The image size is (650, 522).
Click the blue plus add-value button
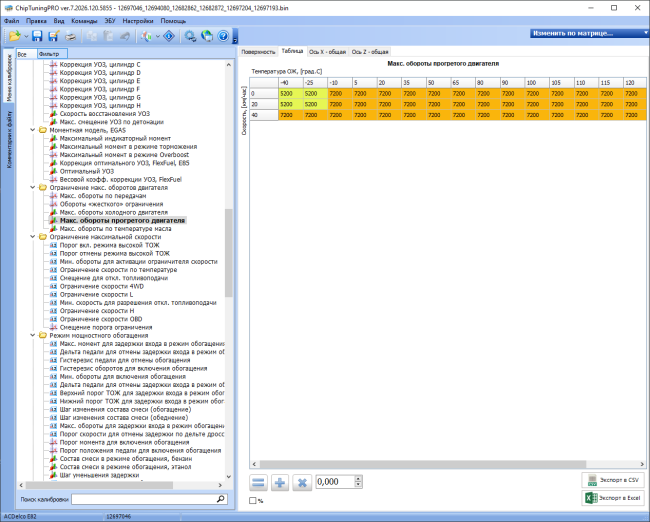click(x=280, y=483)
